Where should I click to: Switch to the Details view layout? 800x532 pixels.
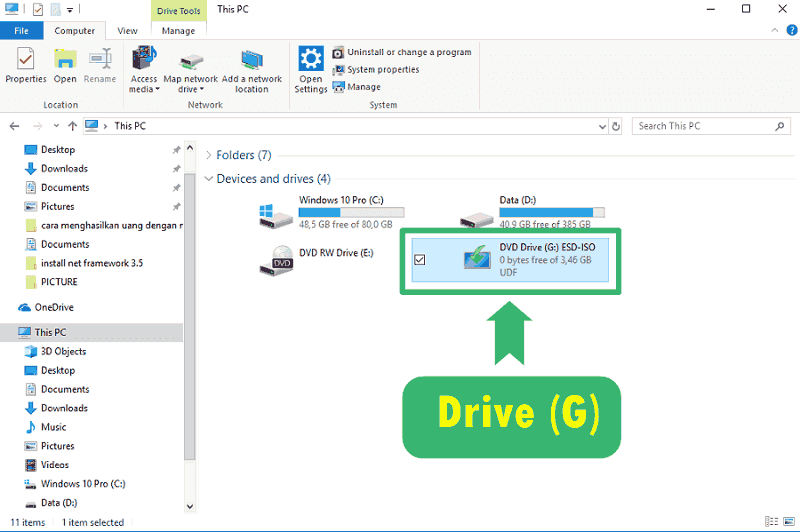point(771,522)
